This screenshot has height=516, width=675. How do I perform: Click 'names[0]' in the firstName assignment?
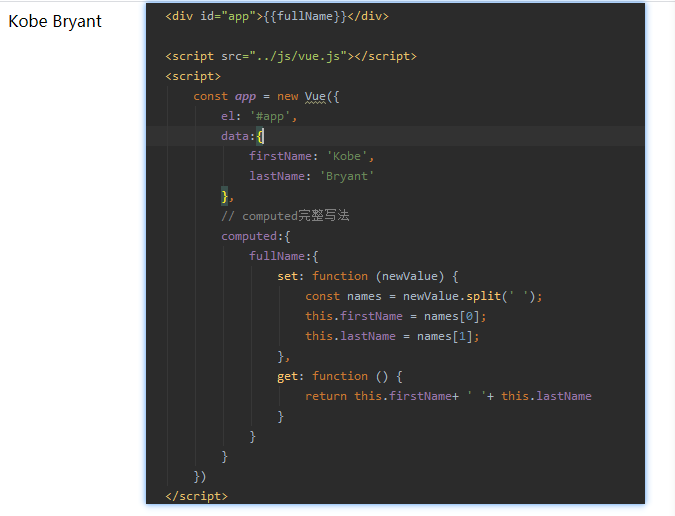point(452,316)
